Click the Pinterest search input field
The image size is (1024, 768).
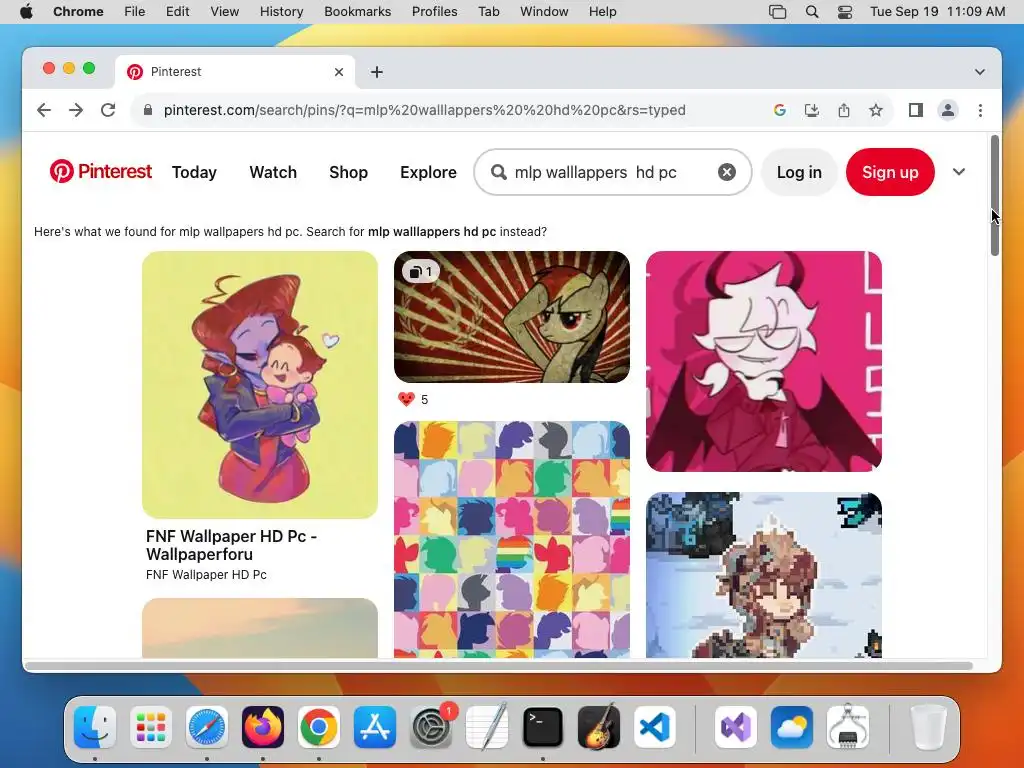click(x=612, y=172)
